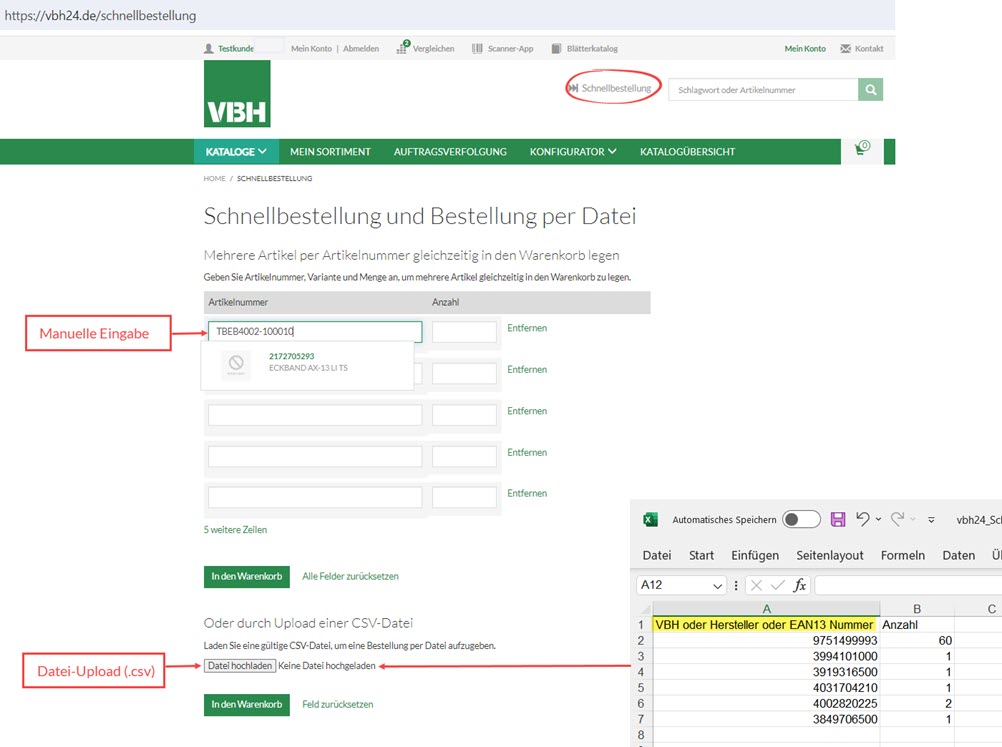The width and height of the screenshot is (1002, 747).
Task: Click the Abmelden link
Action: click(361, 49)
